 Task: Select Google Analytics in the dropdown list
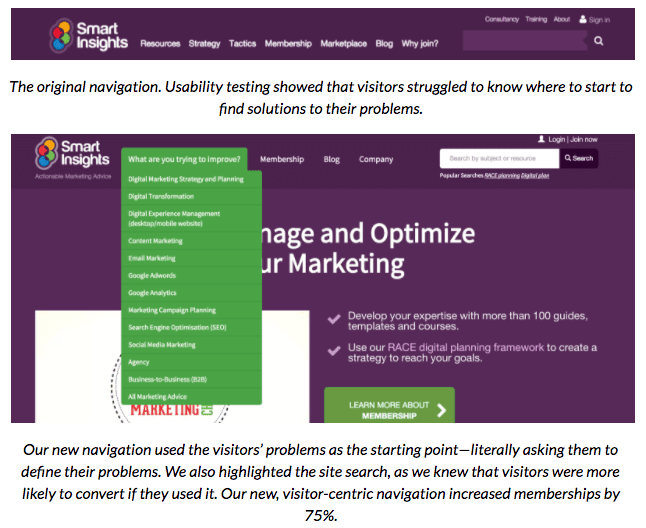point(152,293)
